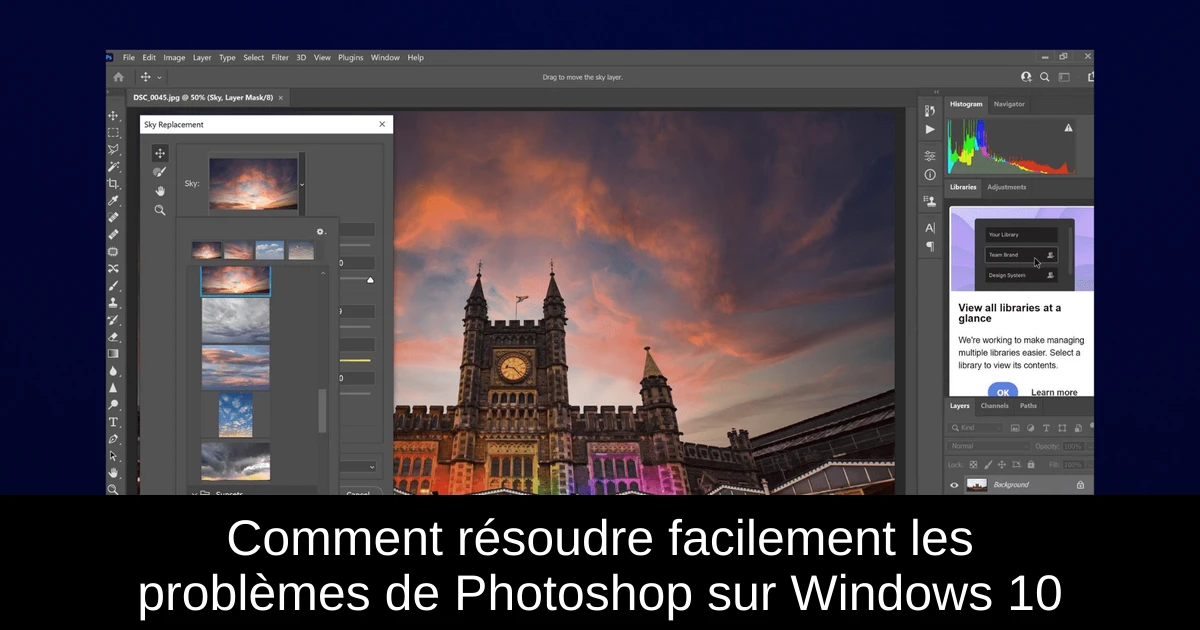Pick the Type tool in toolbar
This screenshot has width=1200, height=630.
click(113, 422)
